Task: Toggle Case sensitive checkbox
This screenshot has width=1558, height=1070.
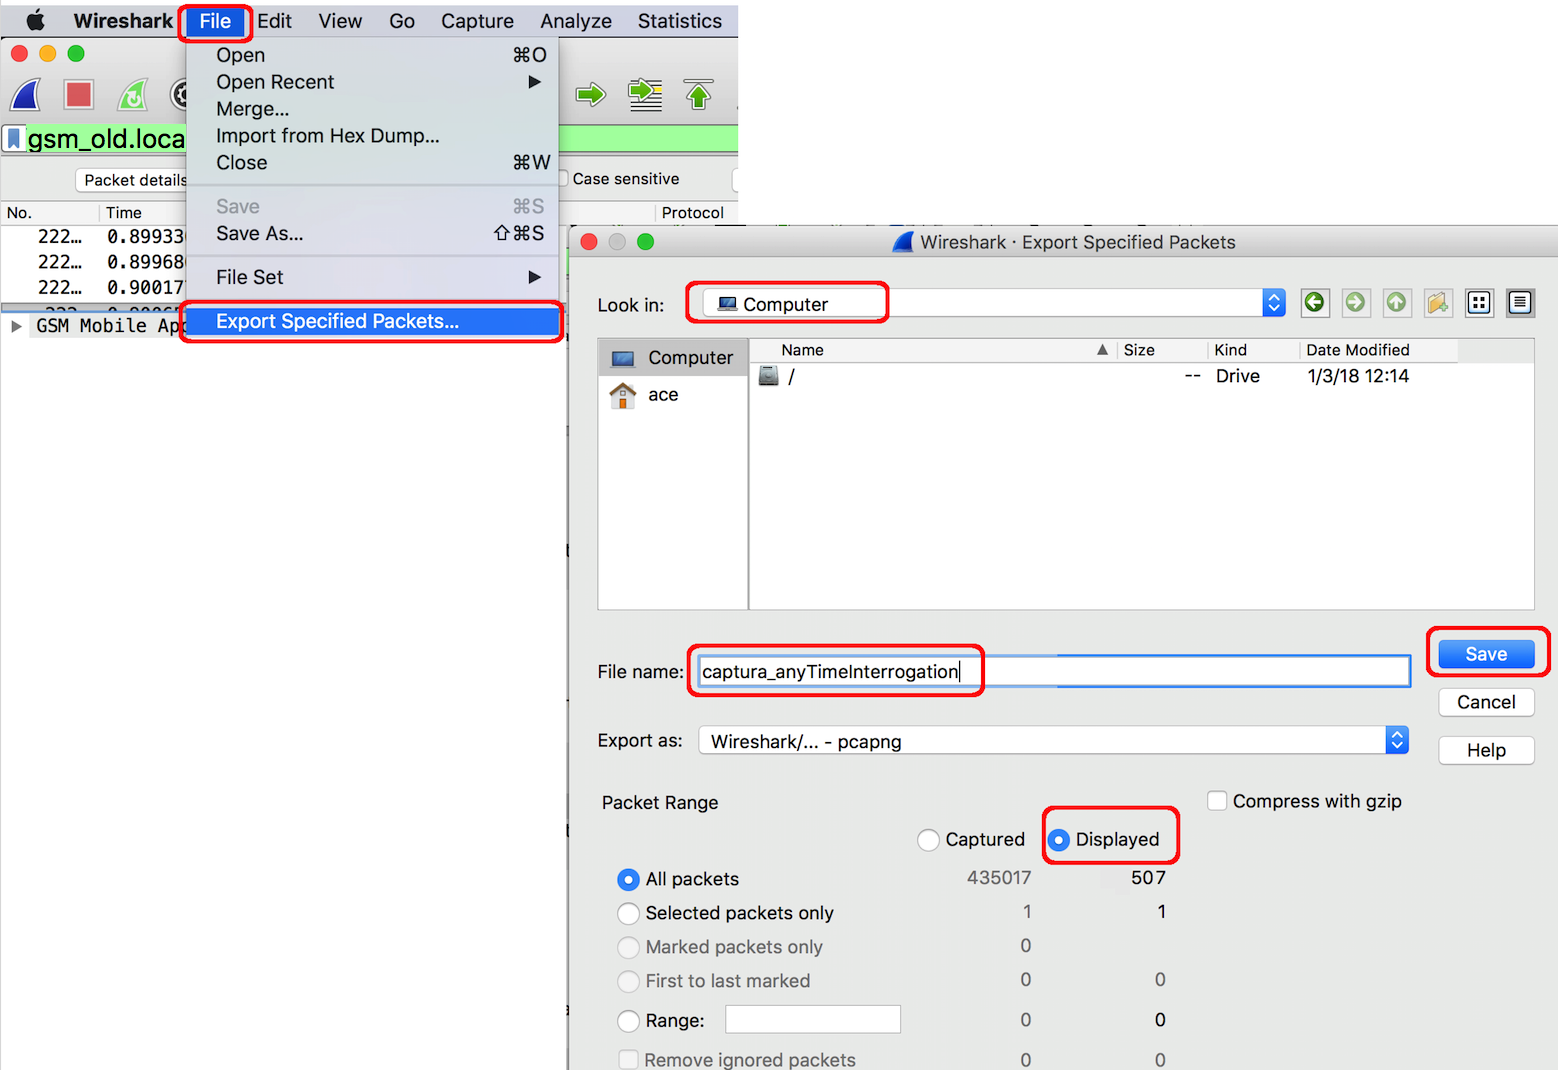Action: 563,179
